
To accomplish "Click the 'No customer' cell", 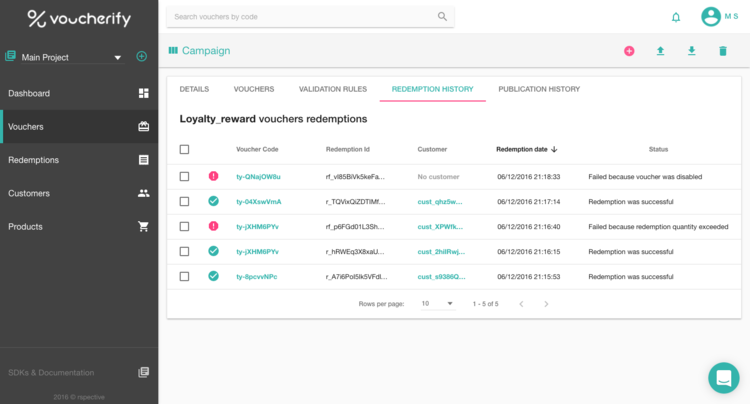I will point(438,176).
